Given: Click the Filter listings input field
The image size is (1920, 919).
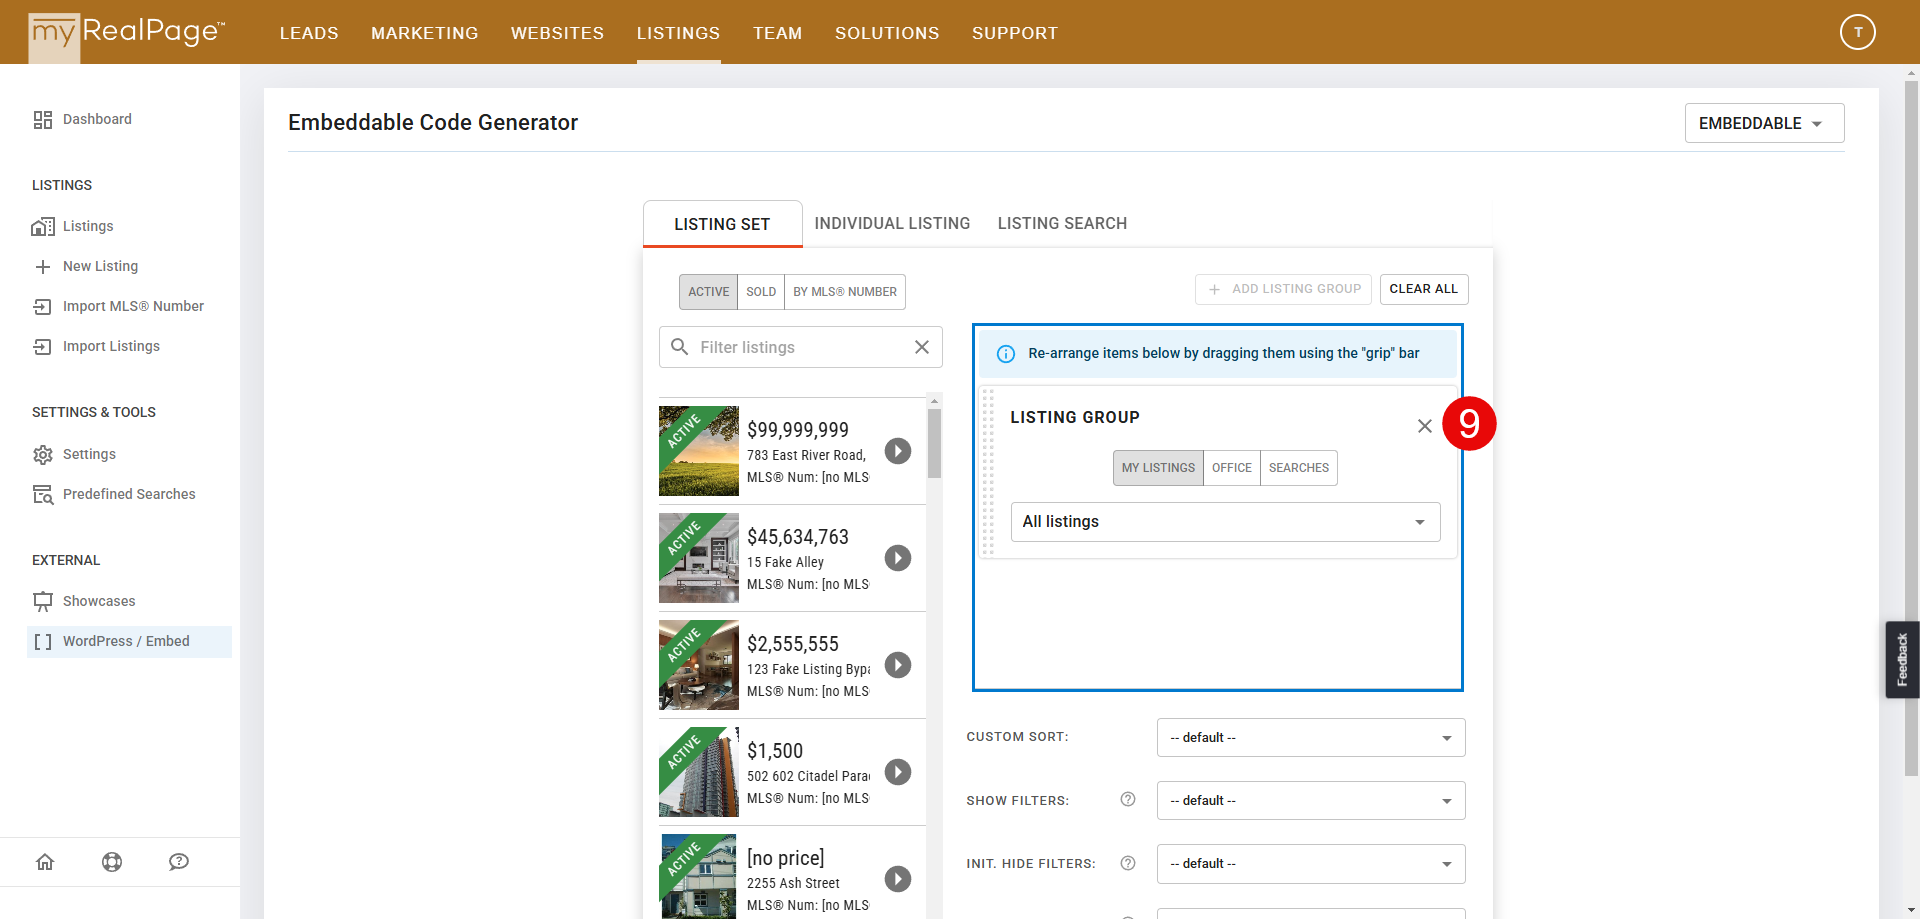Looking at the screenshot, I should (800, 347).
